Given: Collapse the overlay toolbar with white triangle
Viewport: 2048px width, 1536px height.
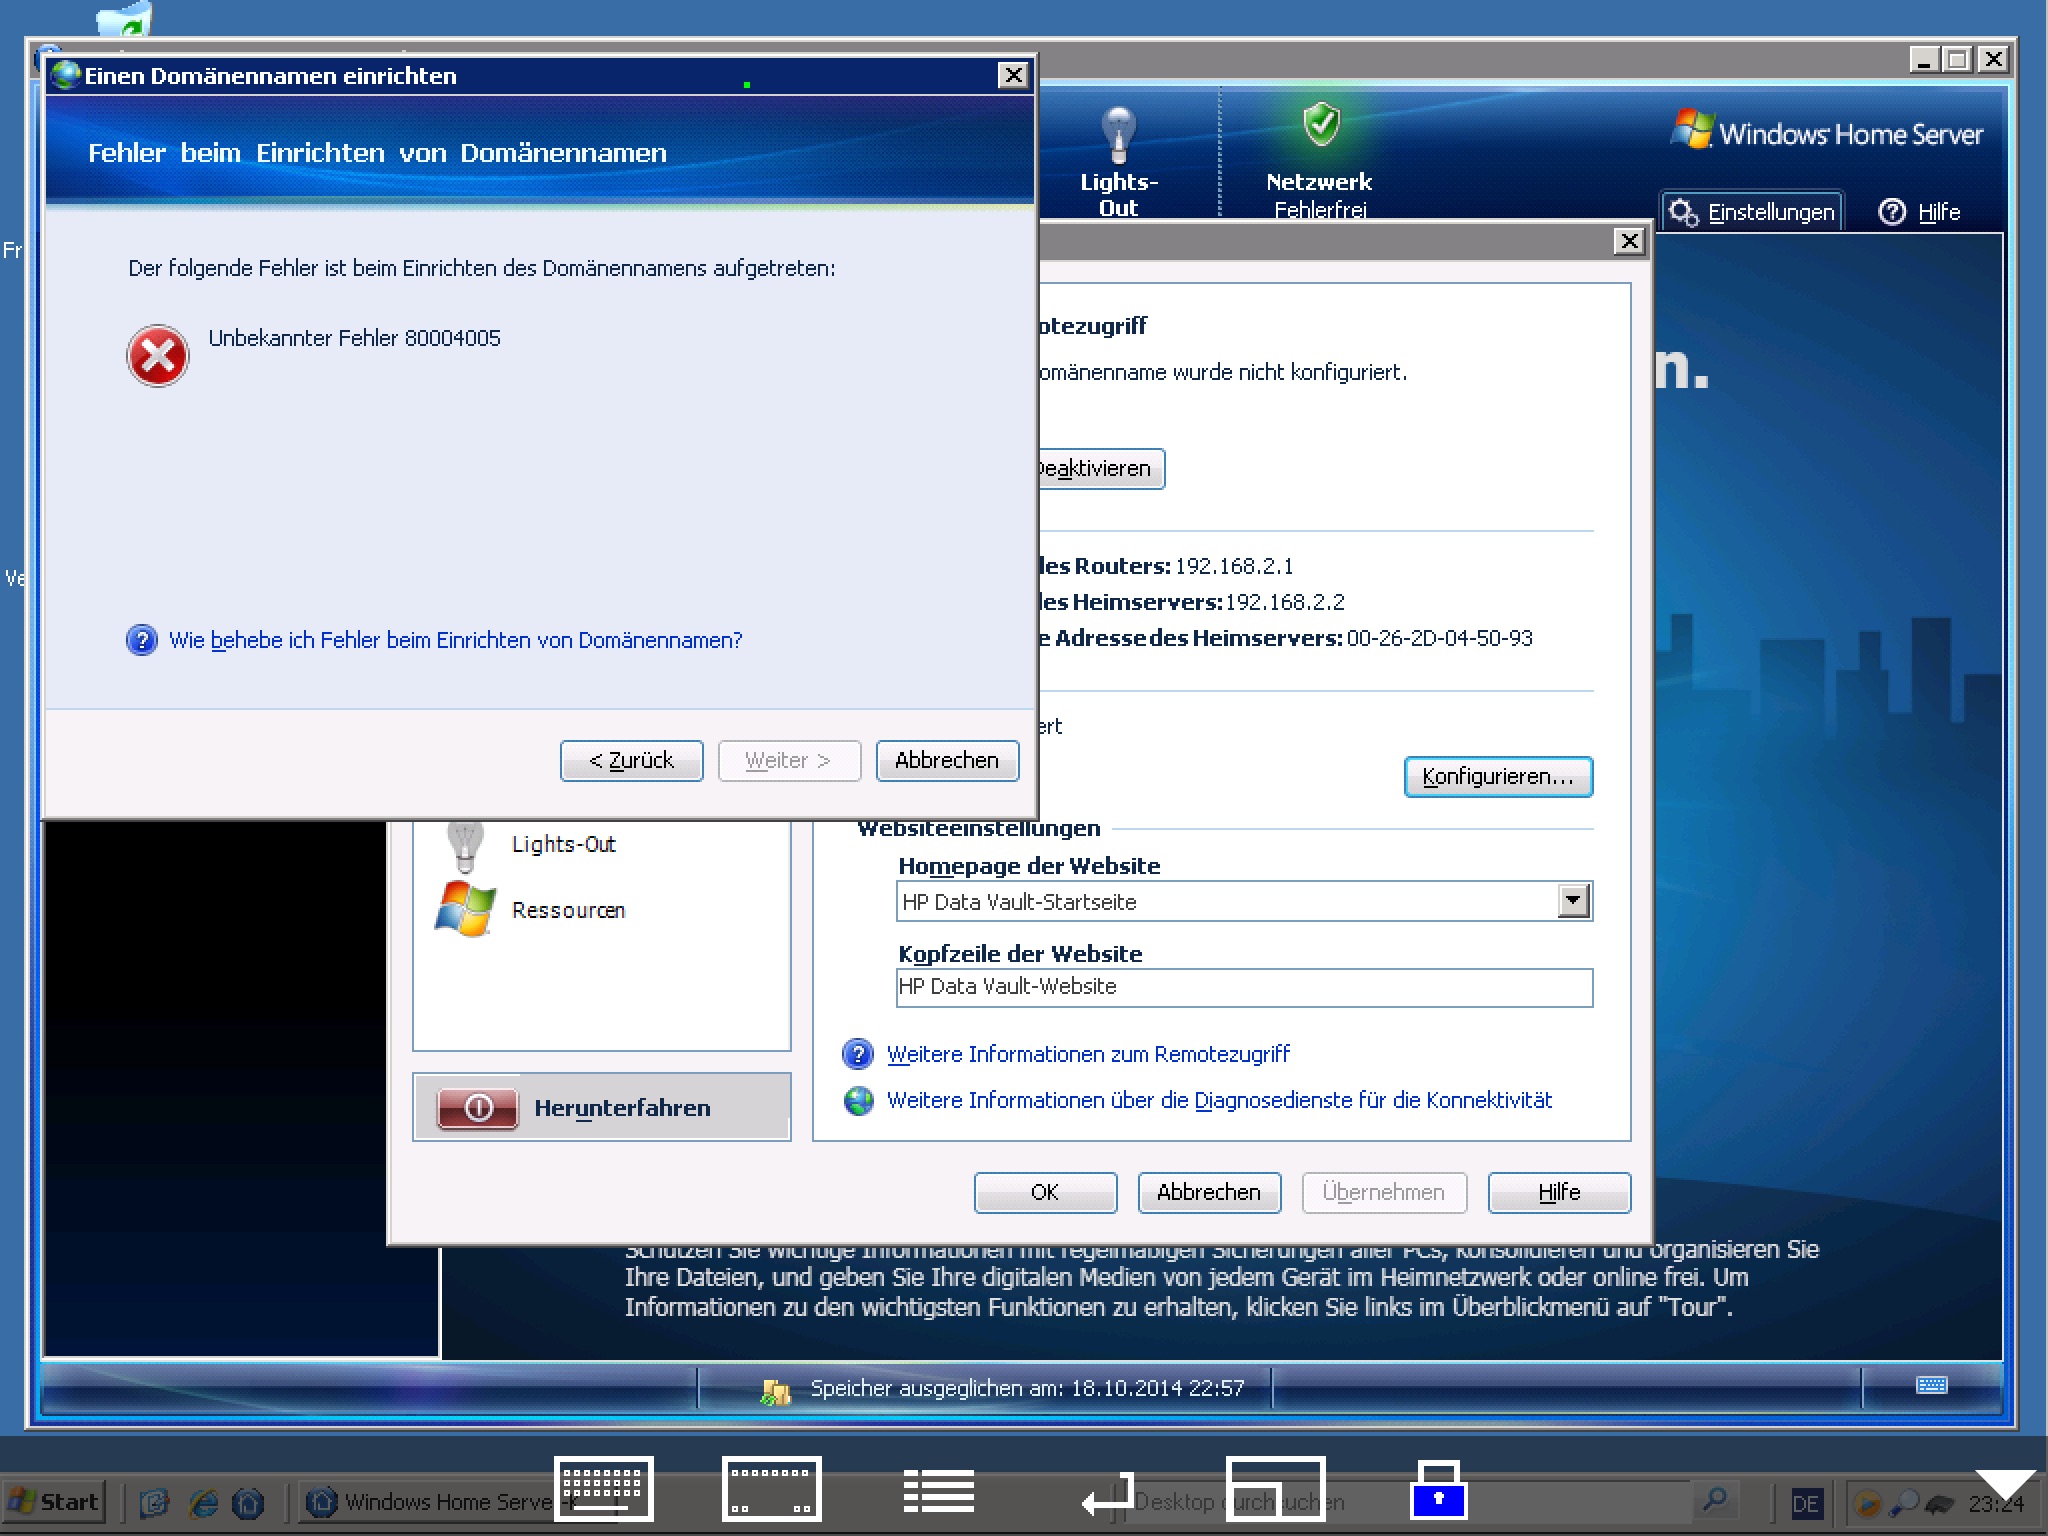Looking at the screenshot, I should point(2005,1486).
